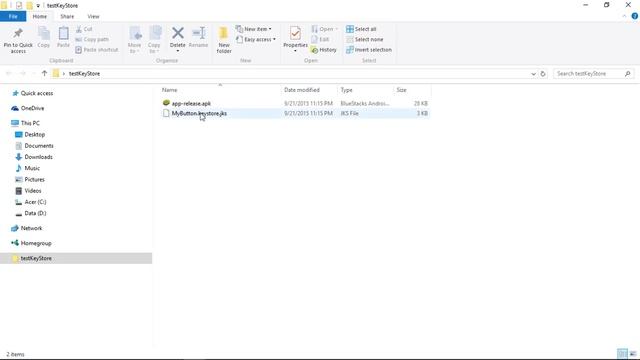Open recent locations dropdown
This screenshot has height=360, width=640.
pyautogui.click(x=33, y=73)
